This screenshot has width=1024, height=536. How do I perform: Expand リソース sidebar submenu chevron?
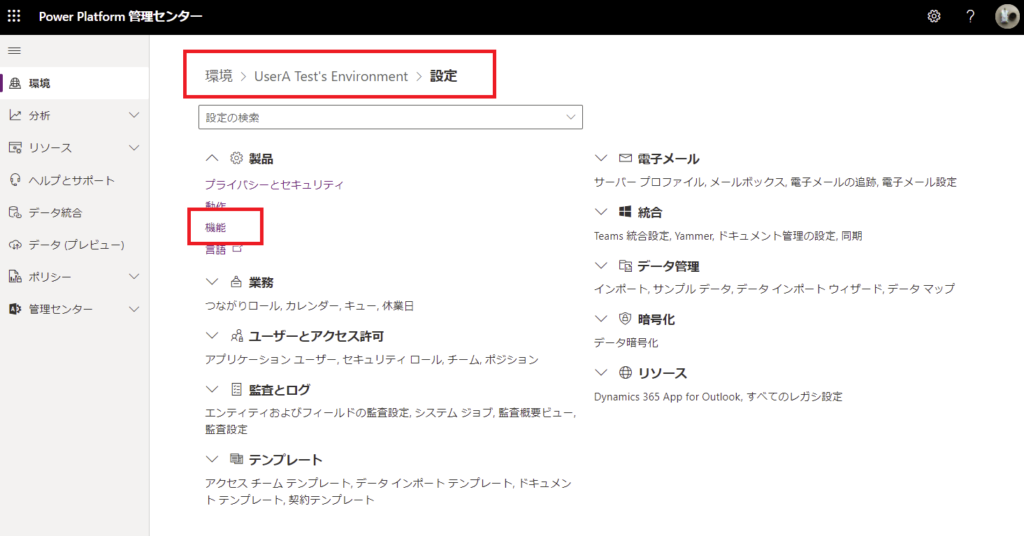coord(134,148)
